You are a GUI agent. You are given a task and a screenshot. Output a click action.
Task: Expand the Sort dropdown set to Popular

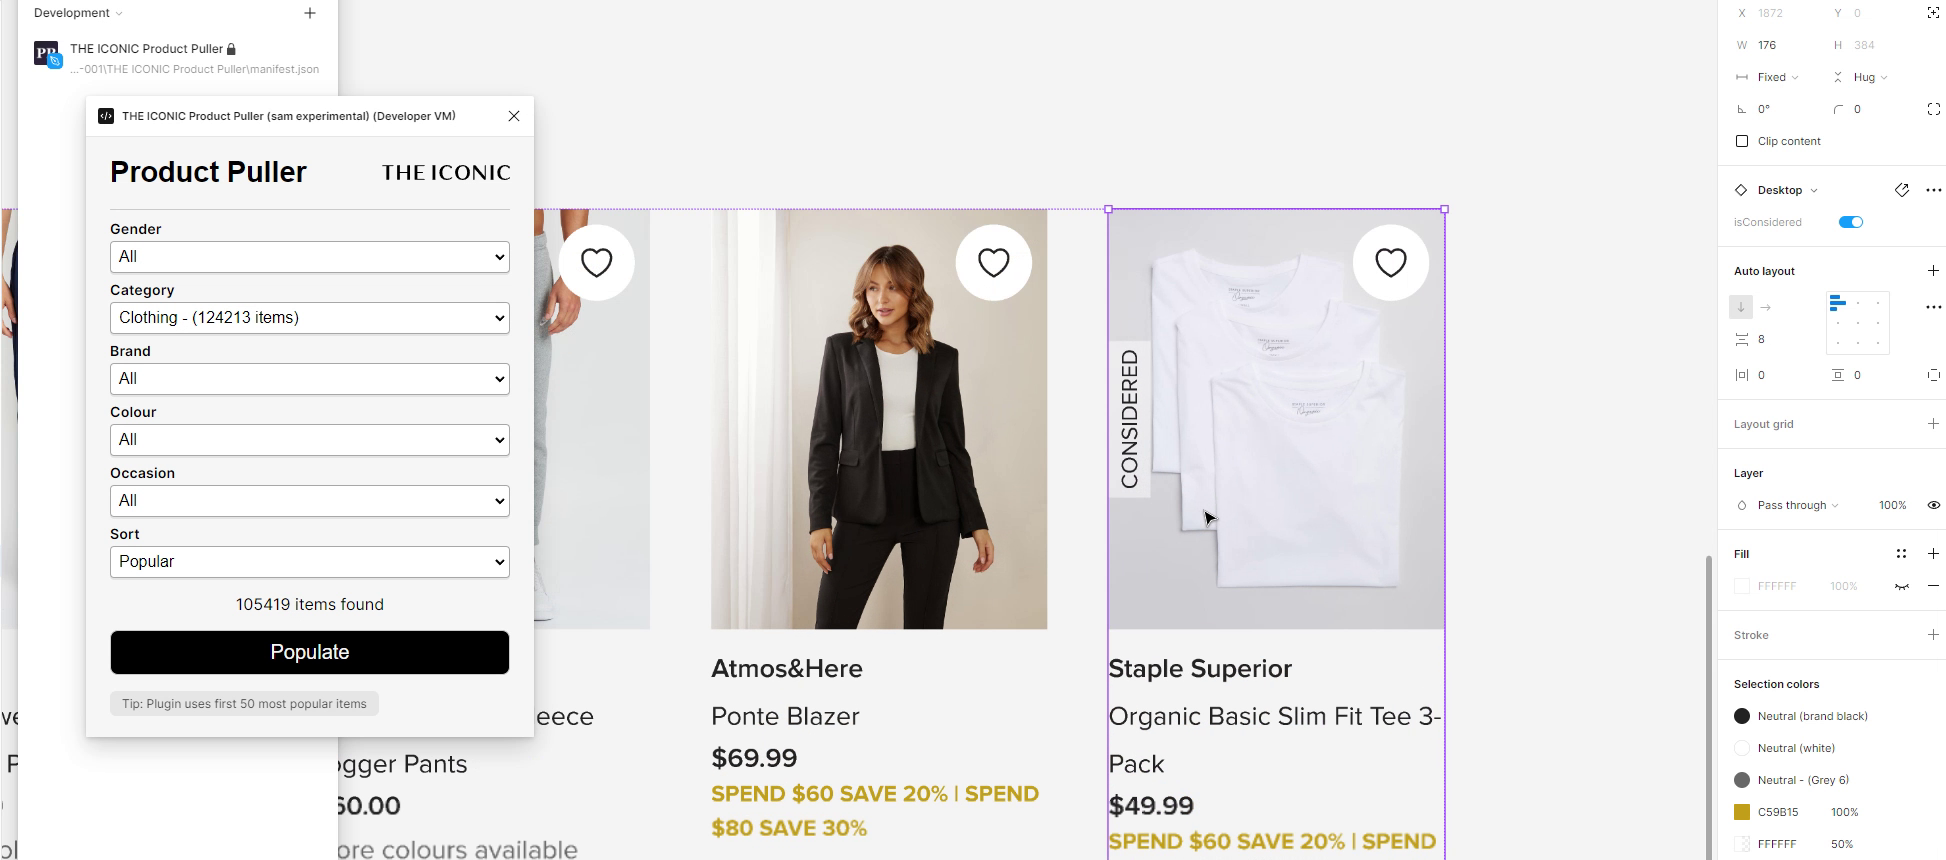pyautogui.click(x=309, y=561)
